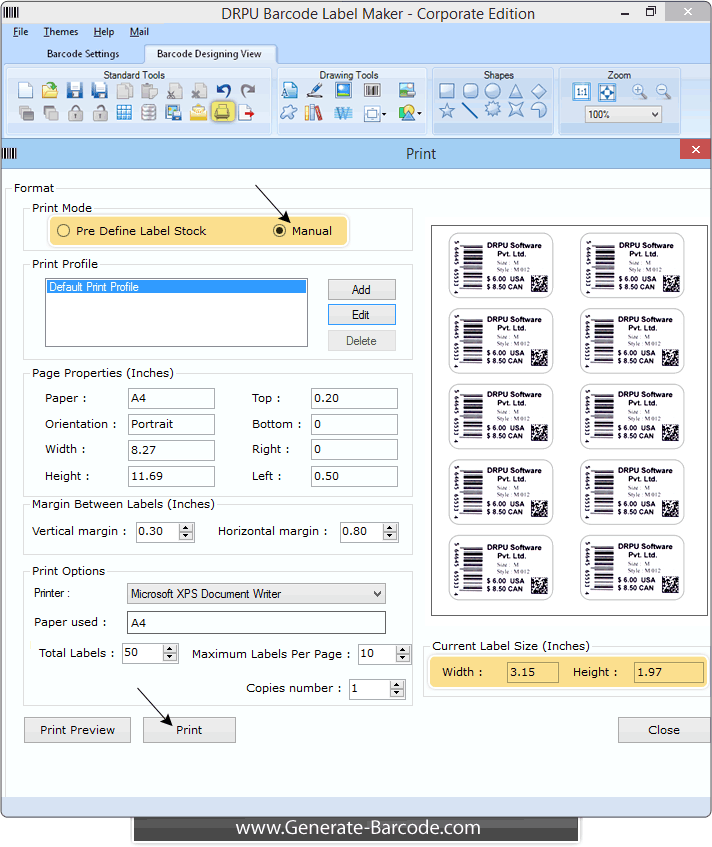Click the highlighted Print icon in Standard Tools
712x847 pixels.
[x=222, y=112]
